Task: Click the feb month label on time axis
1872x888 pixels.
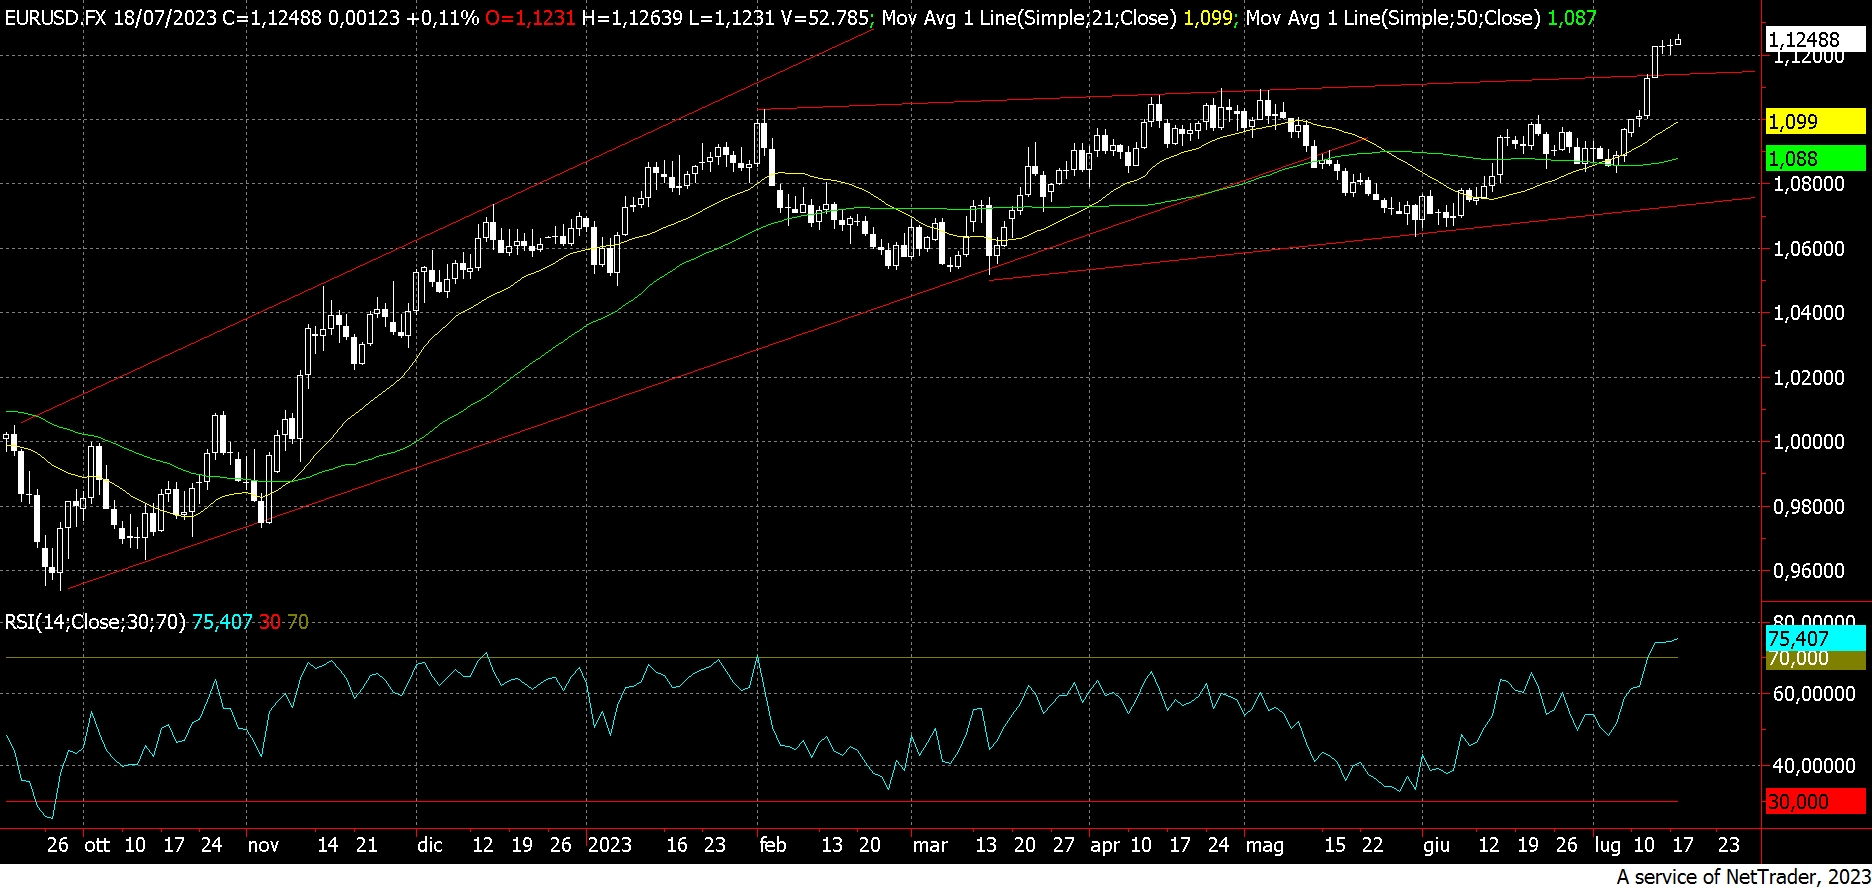Action: pos(773,845)
